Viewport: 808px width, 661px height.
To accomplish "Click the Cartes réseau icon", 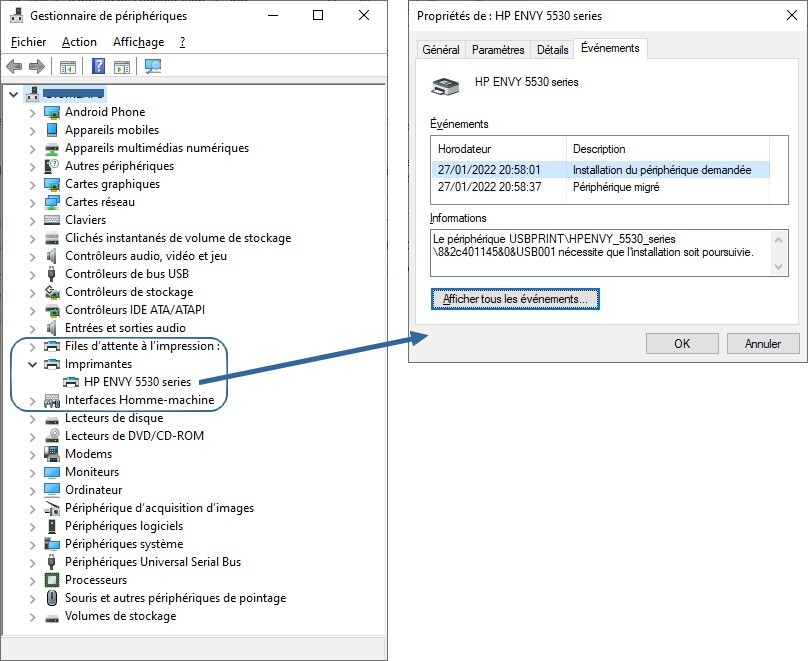I will coord(52,202).
